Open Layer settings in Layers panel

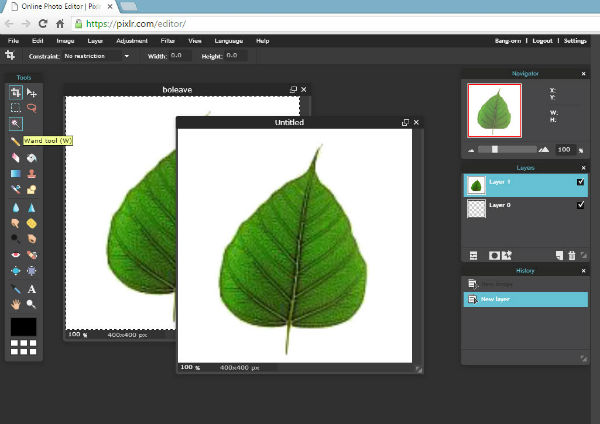473,256
